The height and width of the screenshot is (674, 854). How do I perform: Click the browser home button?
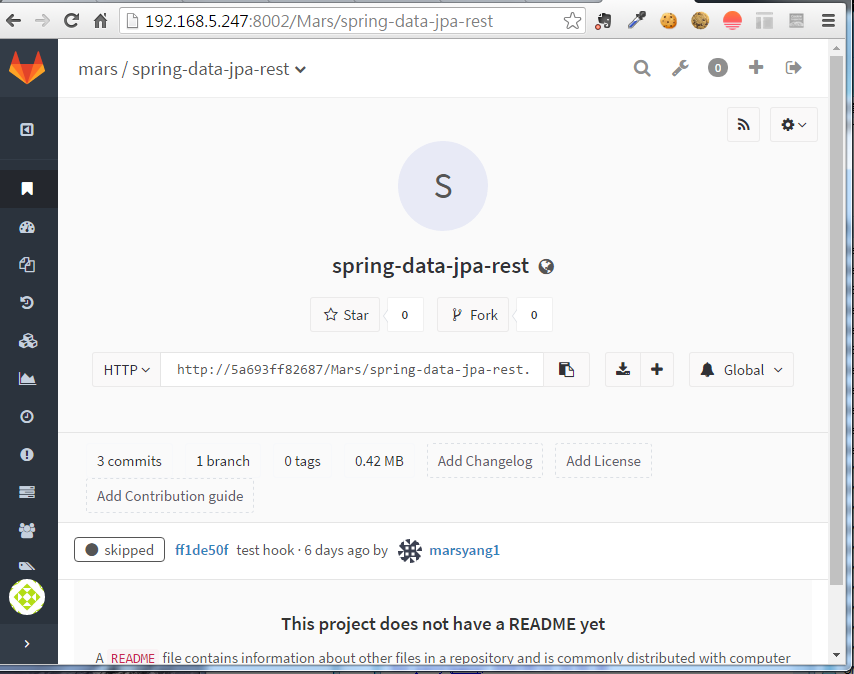coord(101,21)
